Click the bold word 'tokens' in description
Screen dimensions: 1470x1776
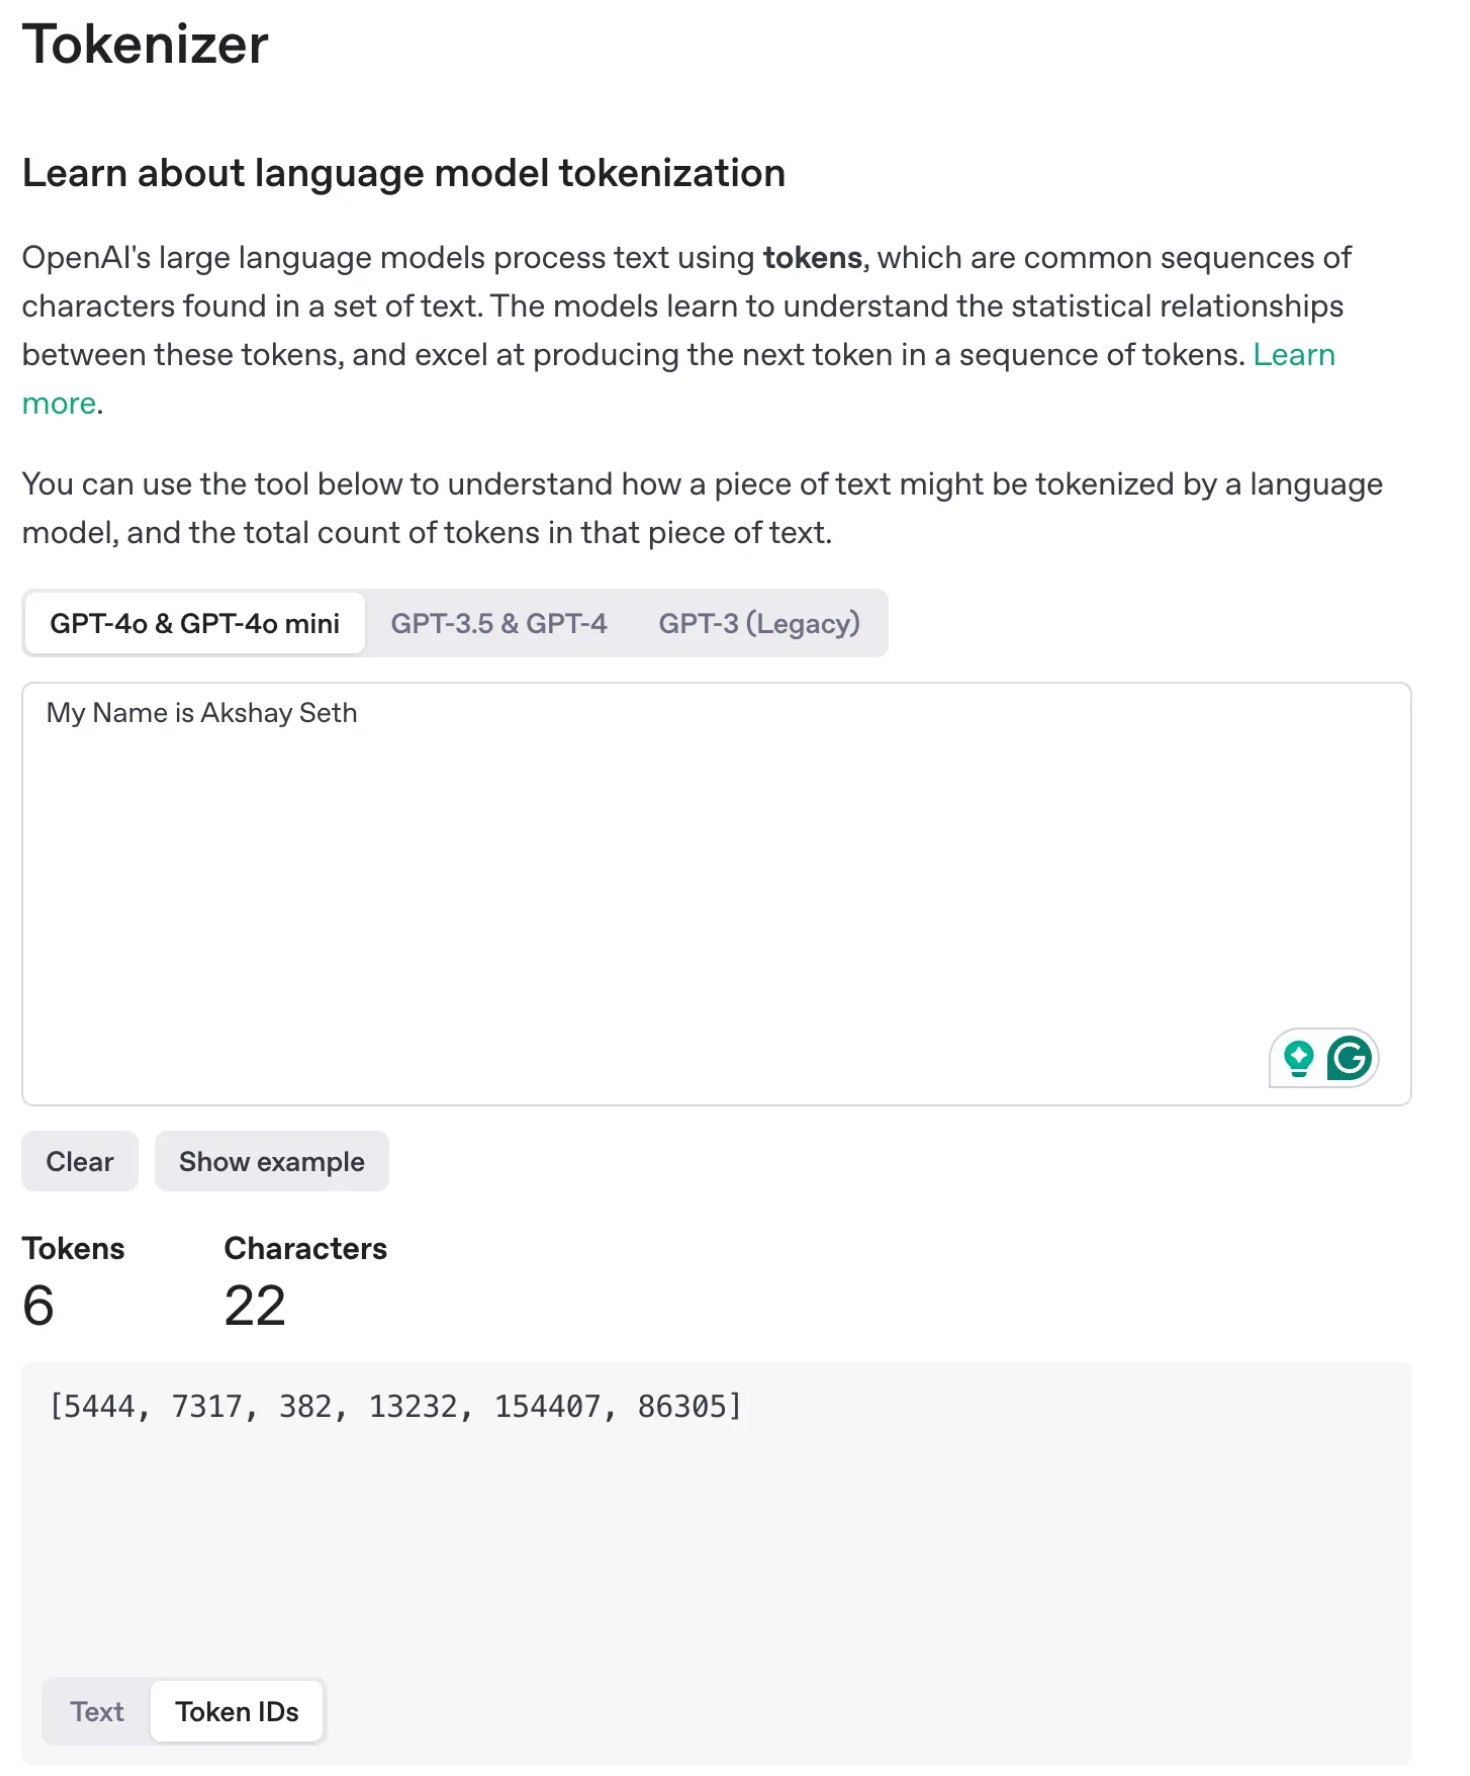[812, 258]
